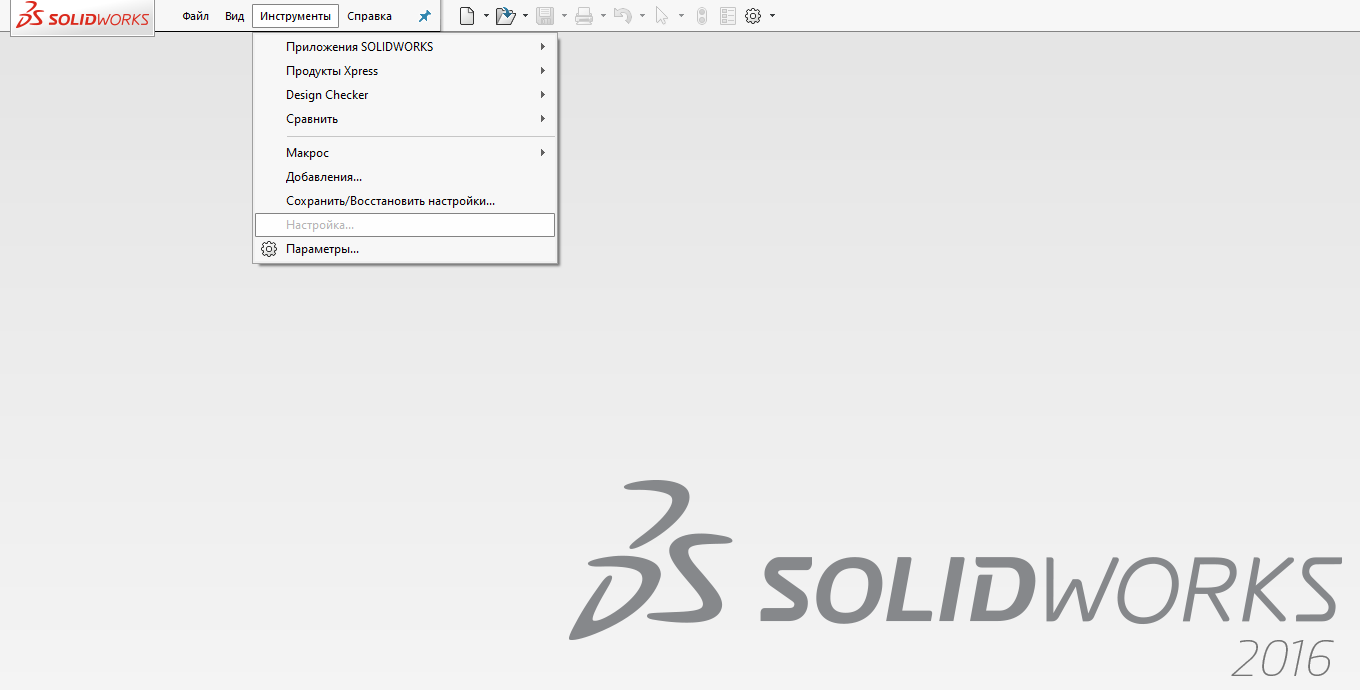The width and height of the screenshot is (1360, 690).
Task: Open Параметры... from Tools menu
Action: click(x=405, y=249)
